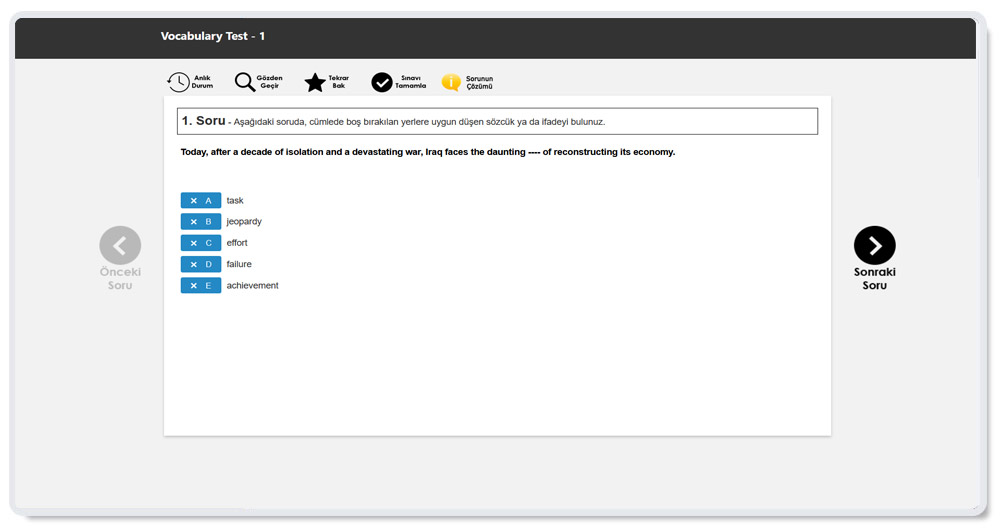Choose option C button
This screenshot has width=1000, height=529.
201,243
